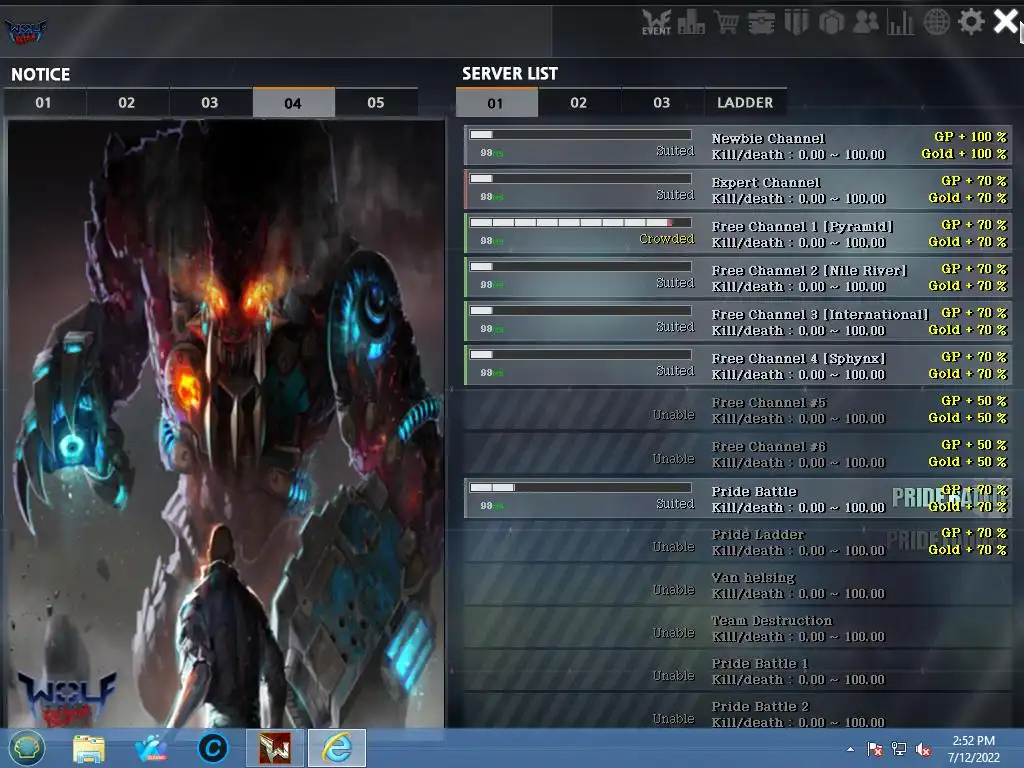Join Free Channel 1 [Pyramid]
Image resolution: width=1024 pixels, height=768 pixels.
point(738,234)
